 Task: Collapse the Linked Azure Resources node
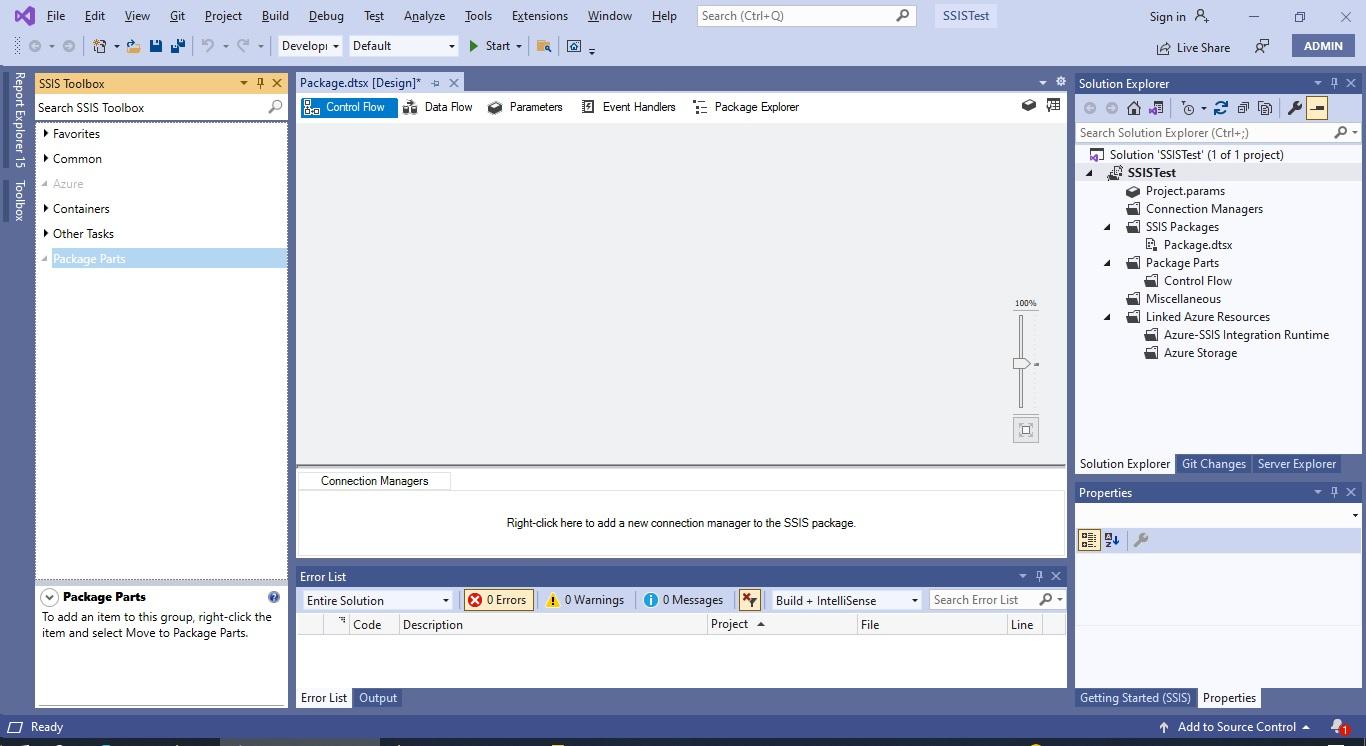click(1107, 317)
